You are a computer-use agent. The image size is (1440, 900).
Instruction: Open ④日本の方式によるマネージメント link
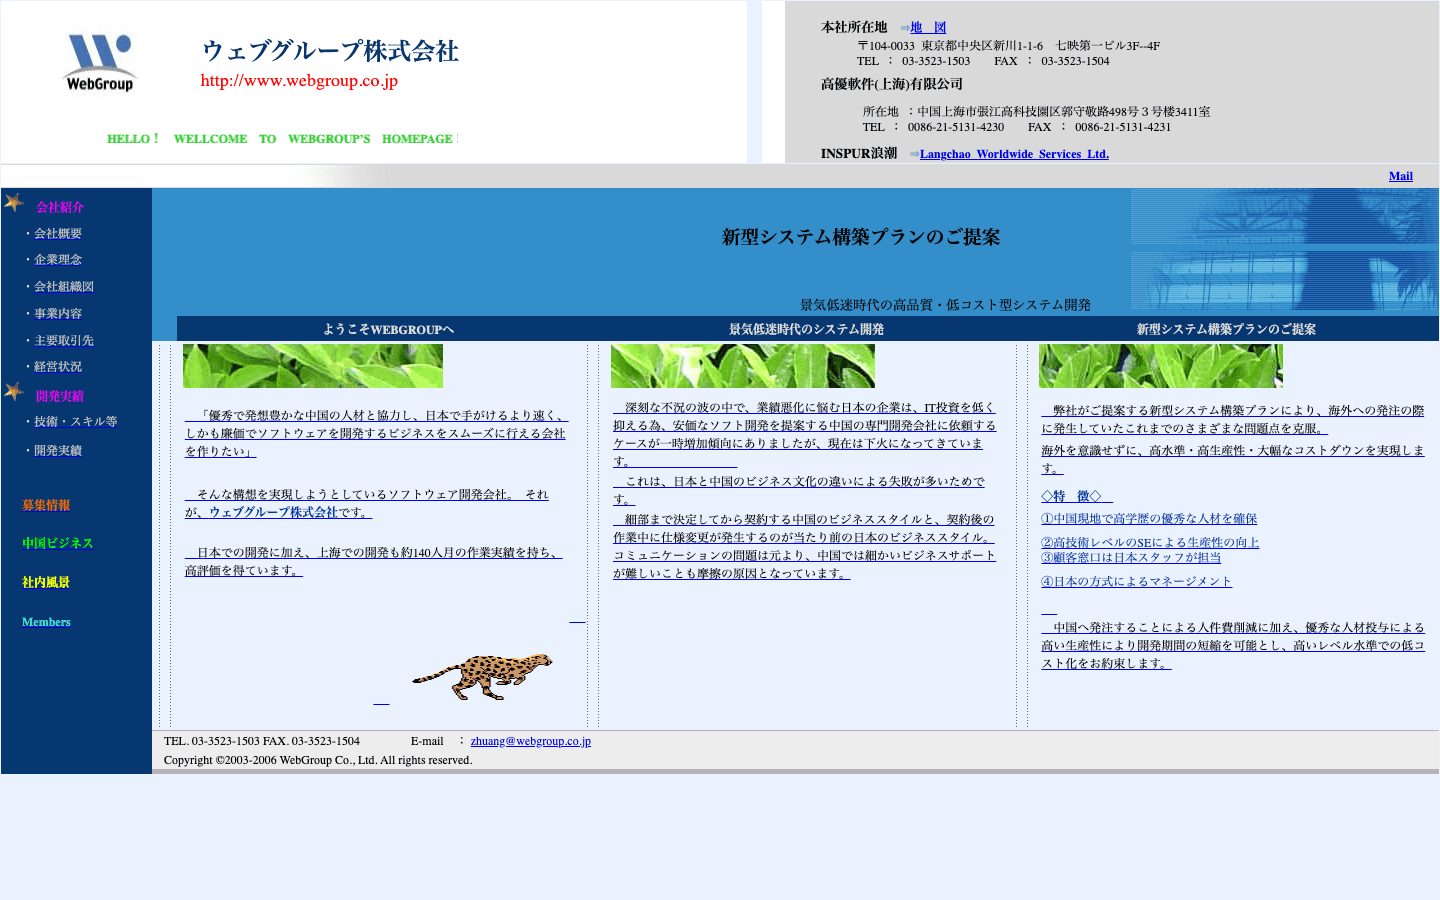(x=1136, y=581)
